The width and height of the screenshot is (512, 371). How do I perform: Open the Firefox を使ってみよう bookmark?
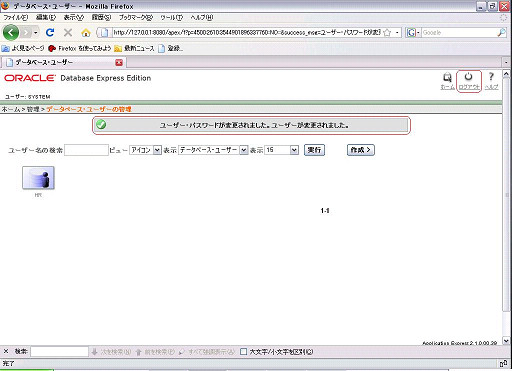(80, 48)
